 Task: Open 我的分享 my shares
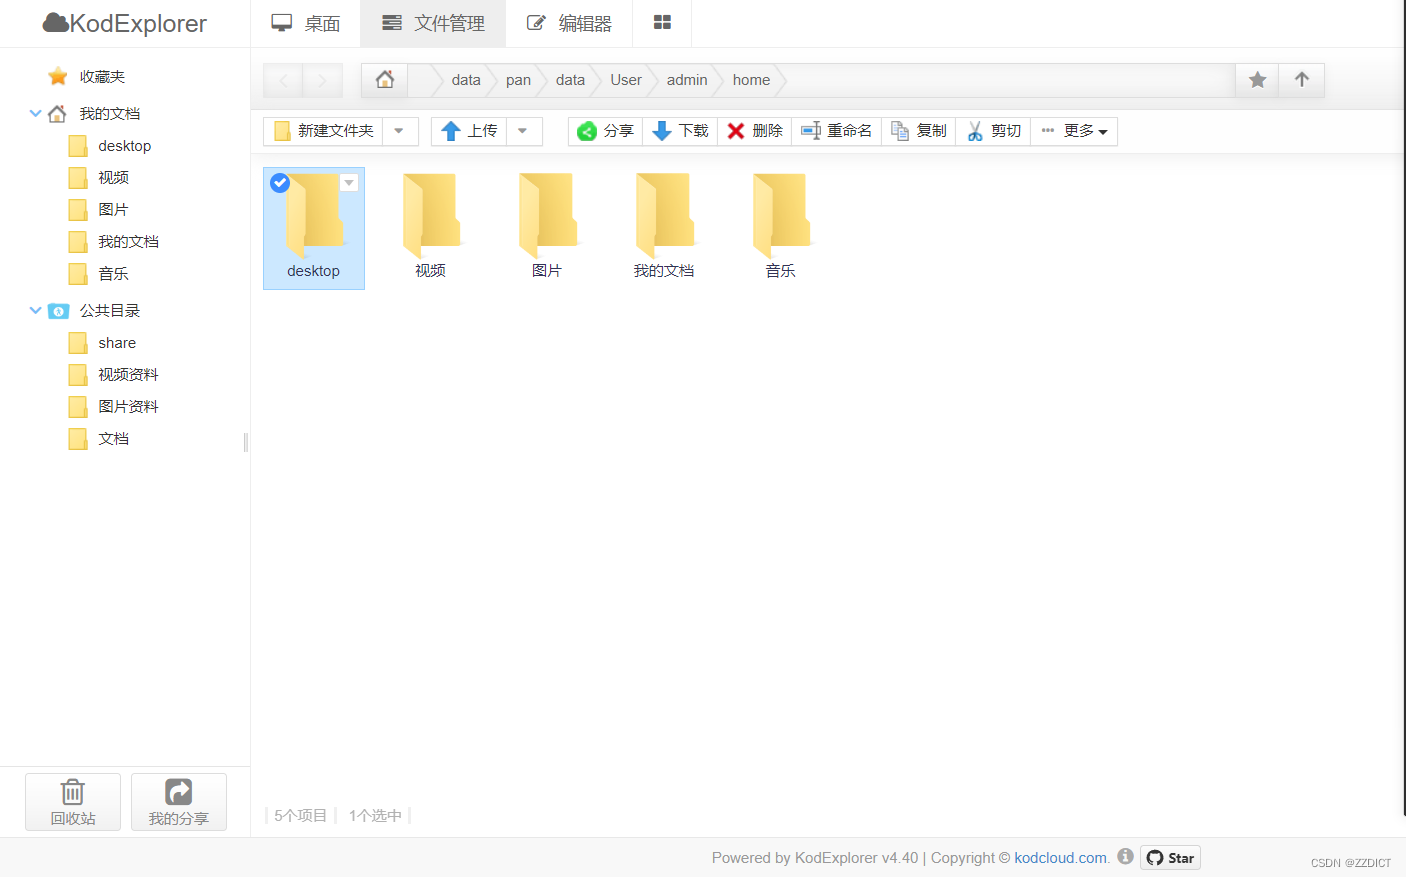[179, 802]
